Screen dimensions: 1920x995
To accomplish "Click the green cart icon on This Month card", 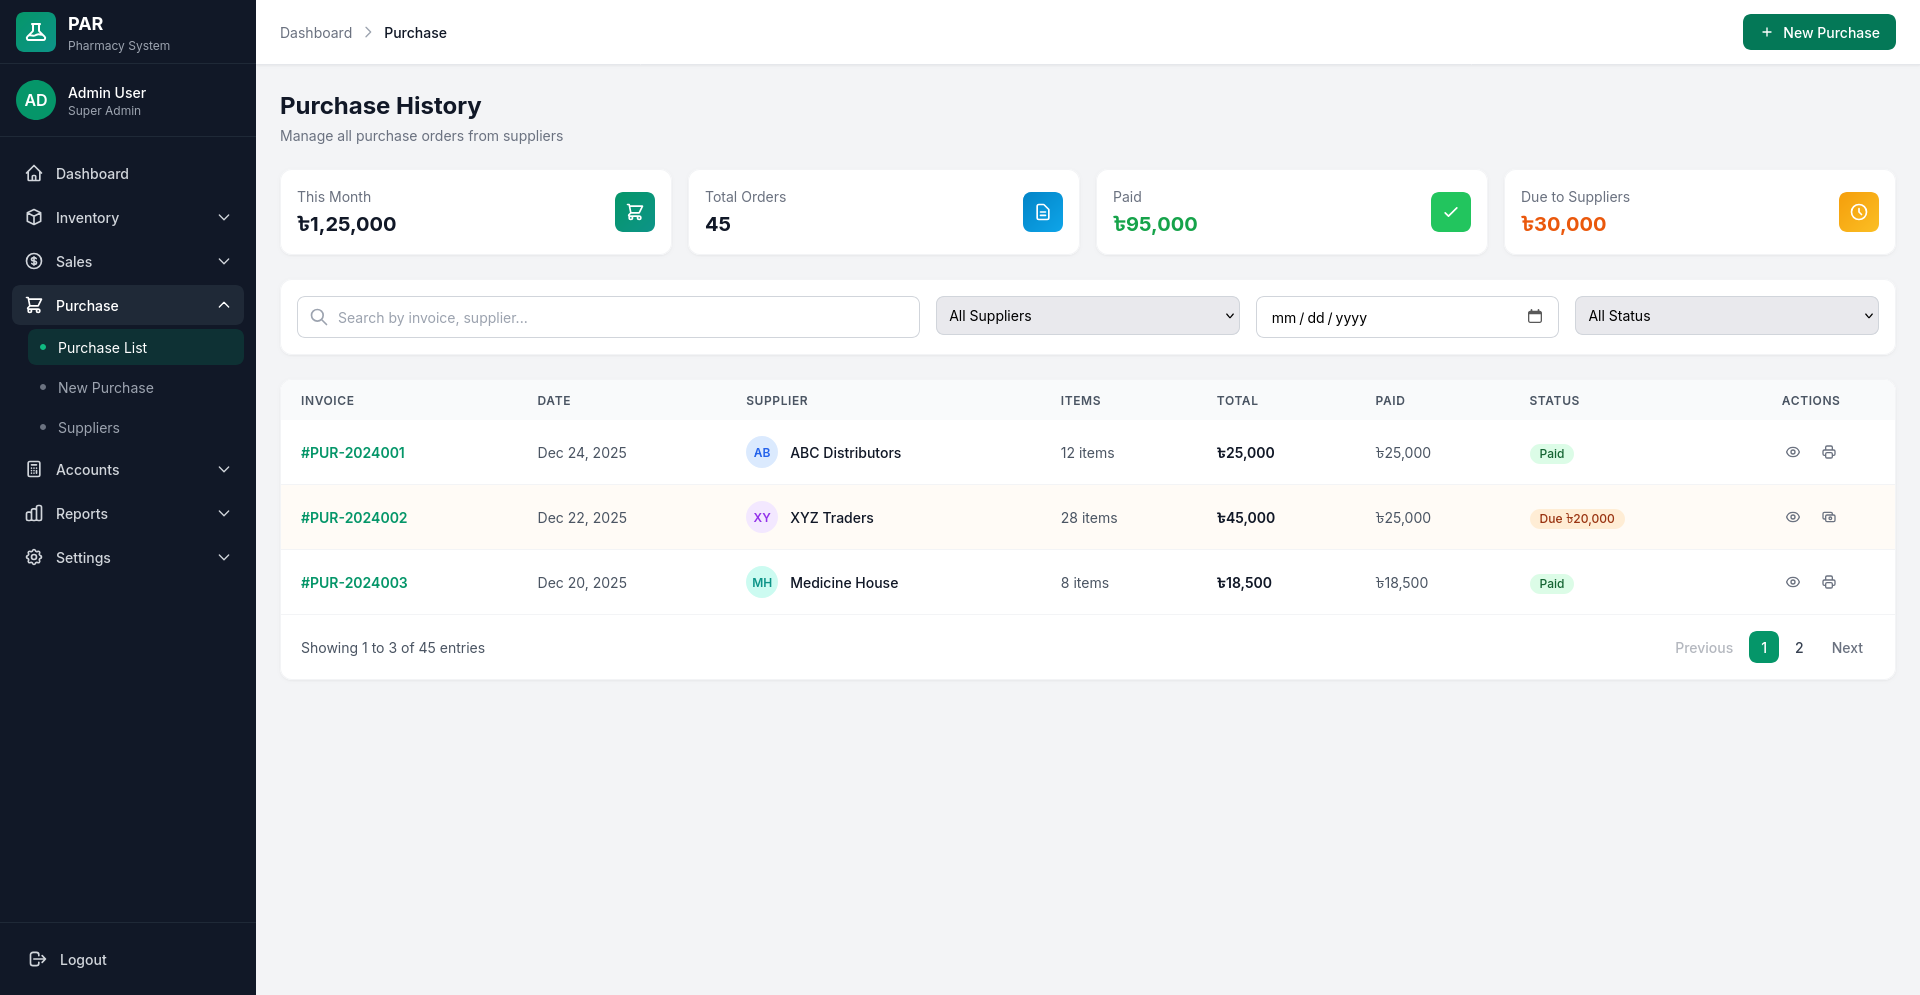I will point(634,212).
